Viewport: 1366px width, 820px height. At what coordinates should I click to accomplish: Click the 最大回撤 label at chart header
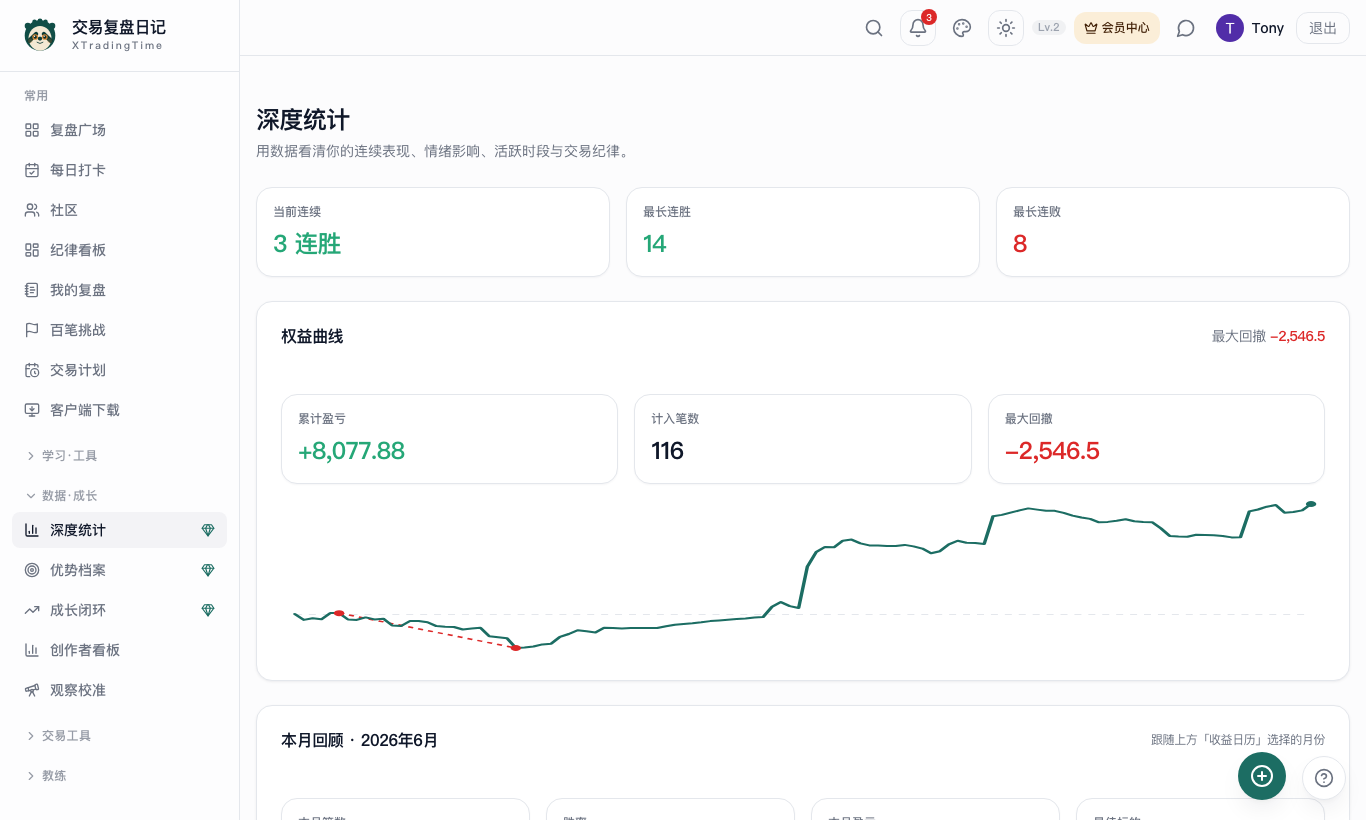click(1239, 336)
